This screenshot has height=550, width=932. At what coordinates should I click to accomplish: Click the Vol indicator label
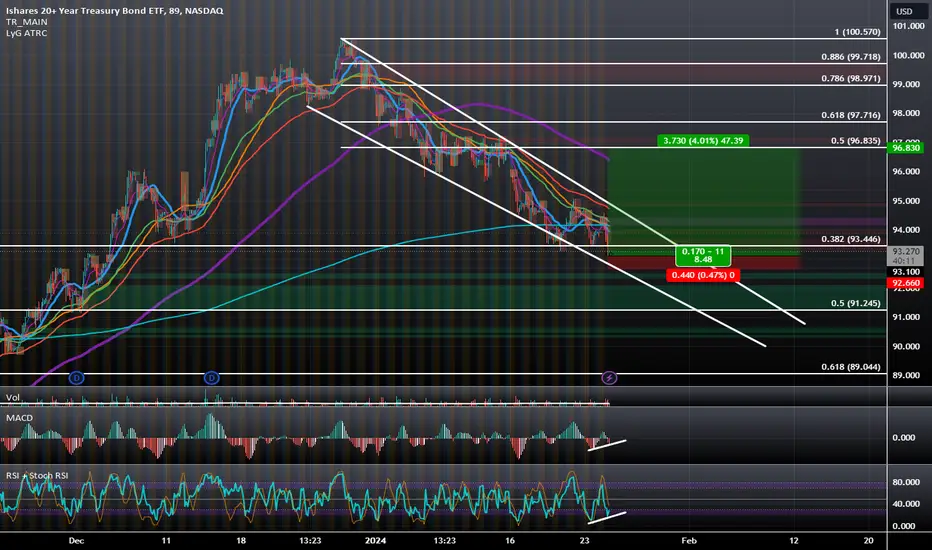(x=13, y=397)
